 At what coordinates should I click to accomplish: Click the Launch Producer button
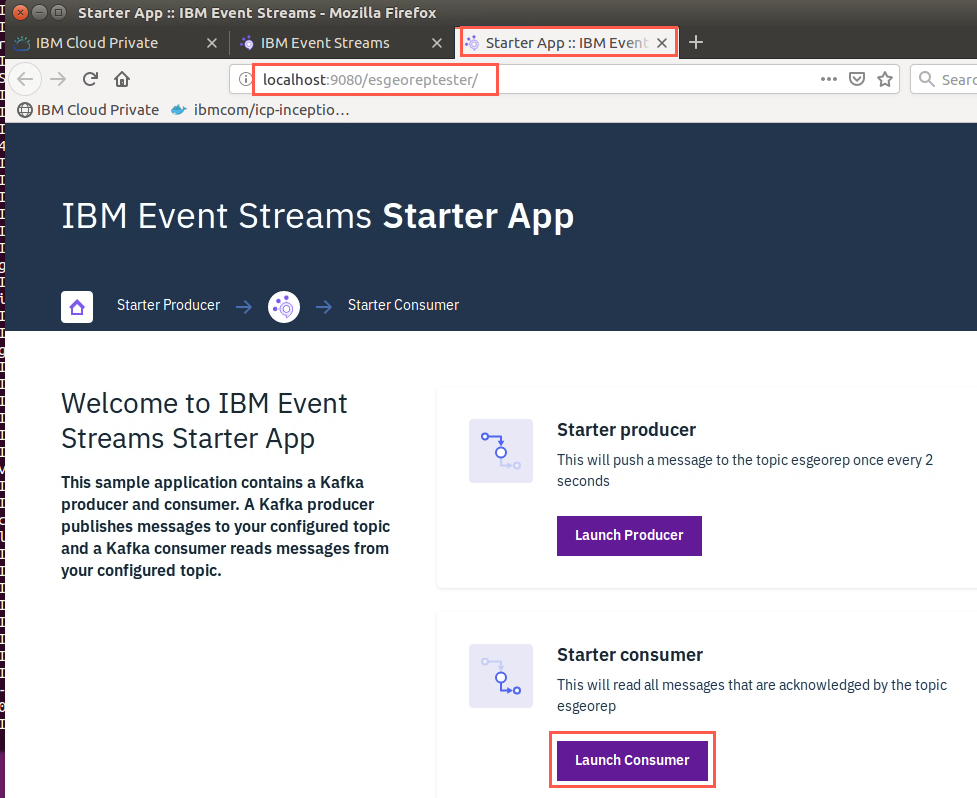(629, 535)
